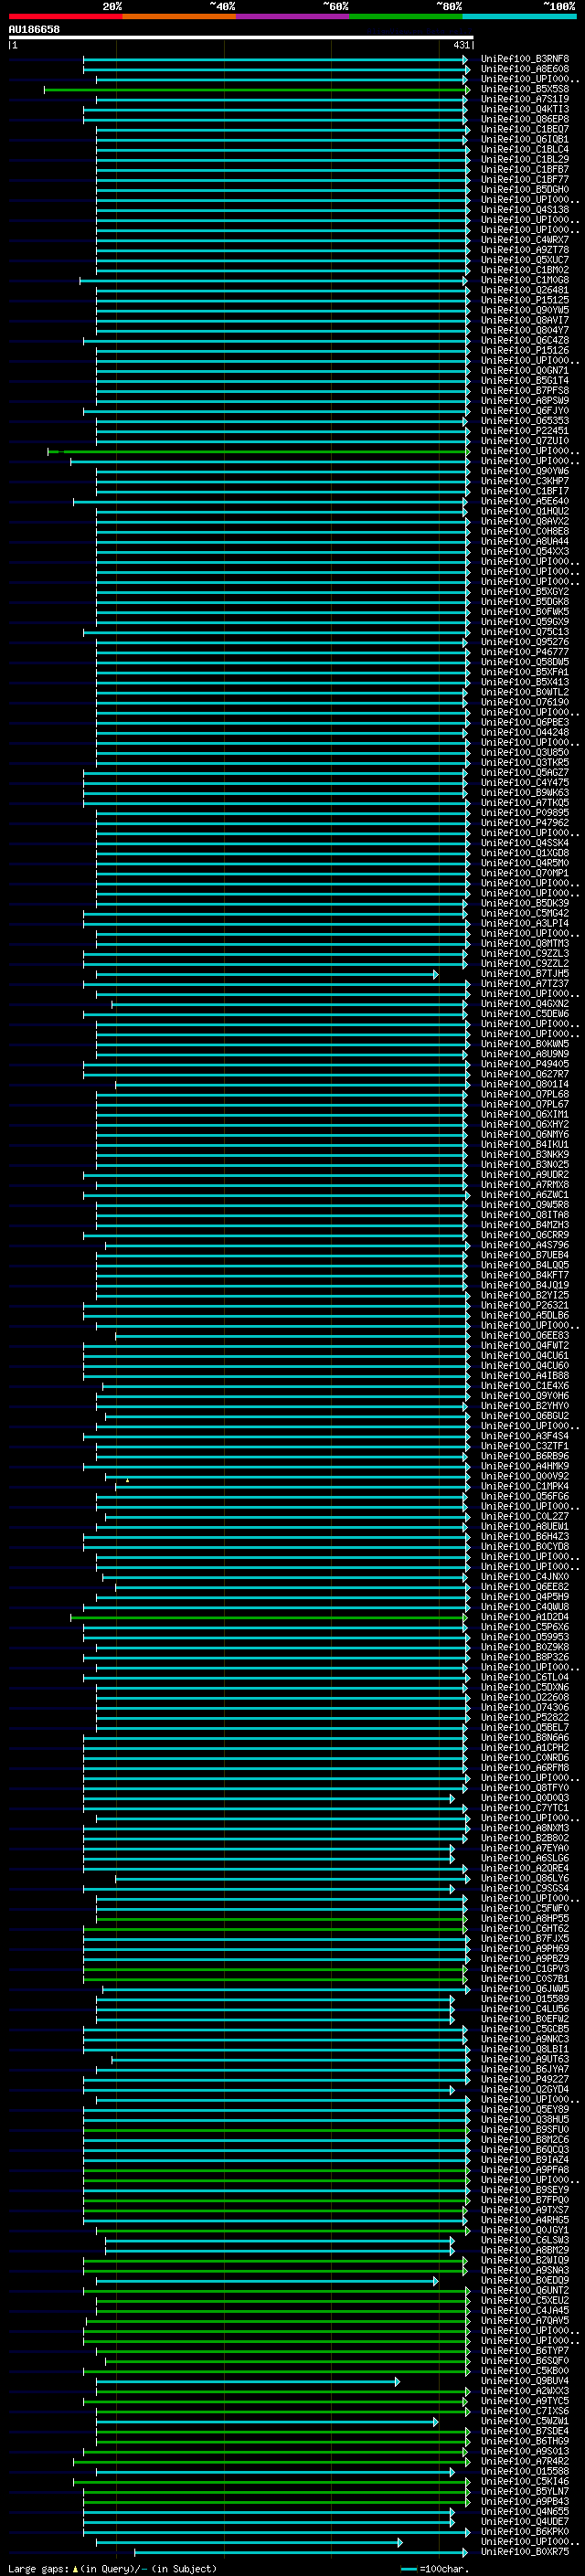Select the label UniRef100_Q8TFY0
The height and width of the screenshot is (2576, 585).
coord(524,1788)
